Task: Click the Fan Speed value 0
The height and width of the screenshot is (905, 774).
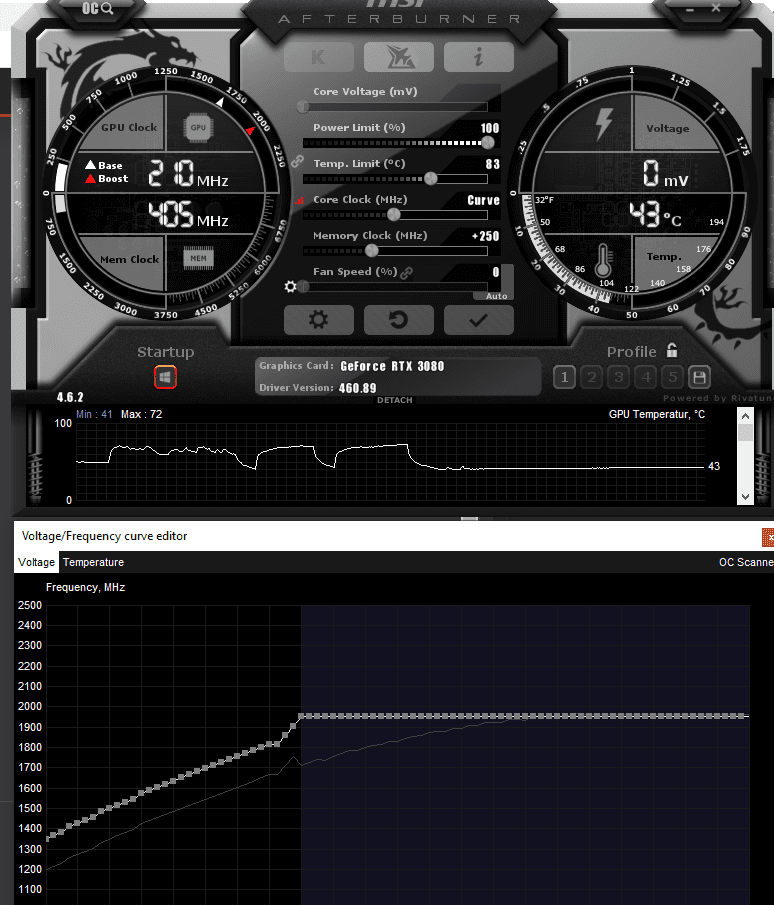Action: pyautogui.click(x=496, y=272)
